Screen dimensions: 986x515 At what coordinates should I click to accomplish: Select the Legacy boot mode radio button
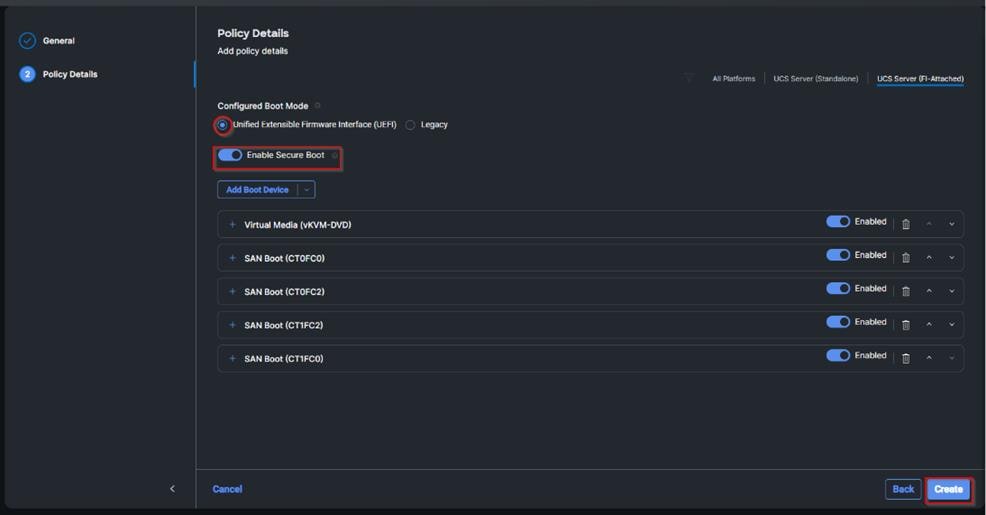click(x=410, y=125)
